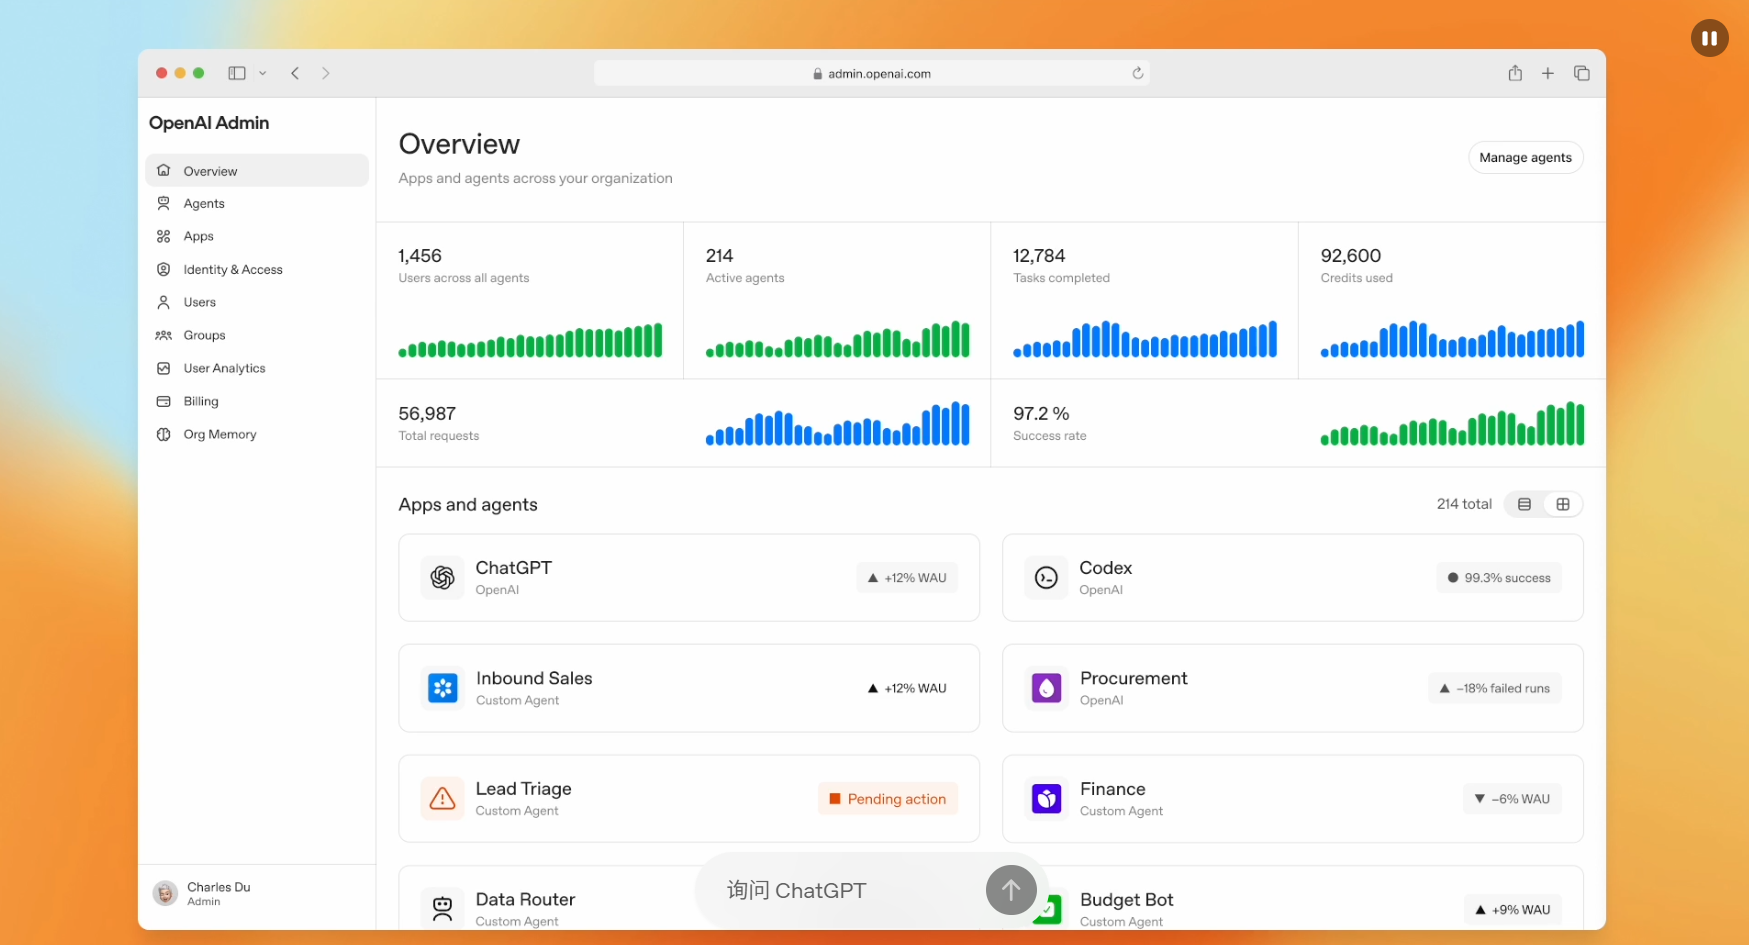
Task: Switch to grid view layout
Action: [x=1563, y=505]
